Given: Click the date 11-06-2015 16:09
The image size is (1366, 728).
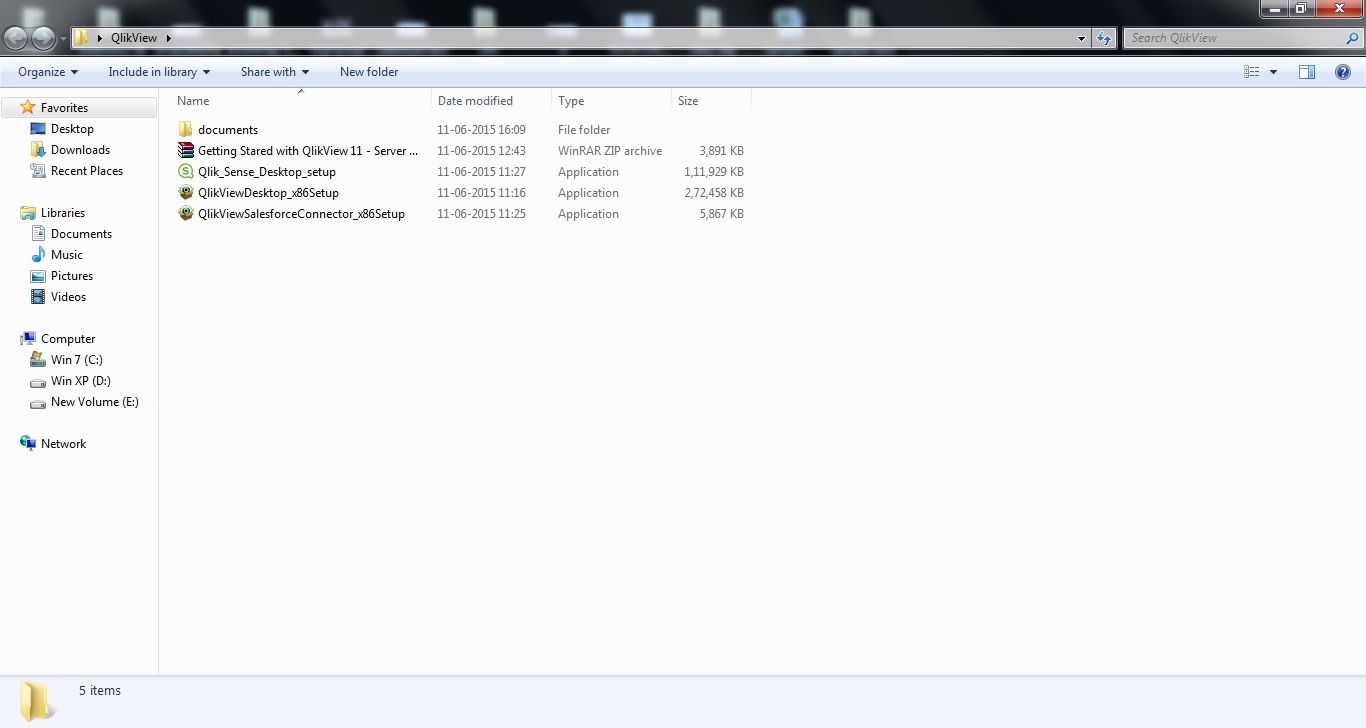Looking at the screenshot, I should coord(481,130).
